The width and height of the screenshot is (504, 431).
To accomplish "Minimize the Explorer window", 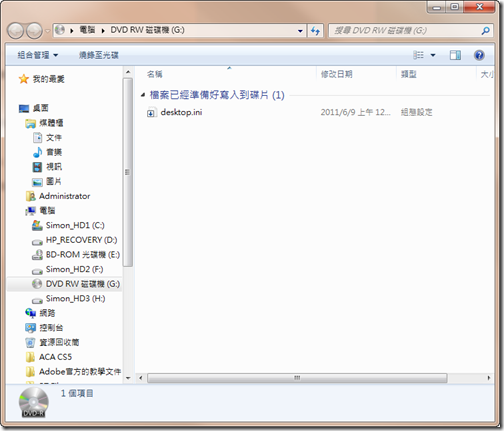I will 437,7.
